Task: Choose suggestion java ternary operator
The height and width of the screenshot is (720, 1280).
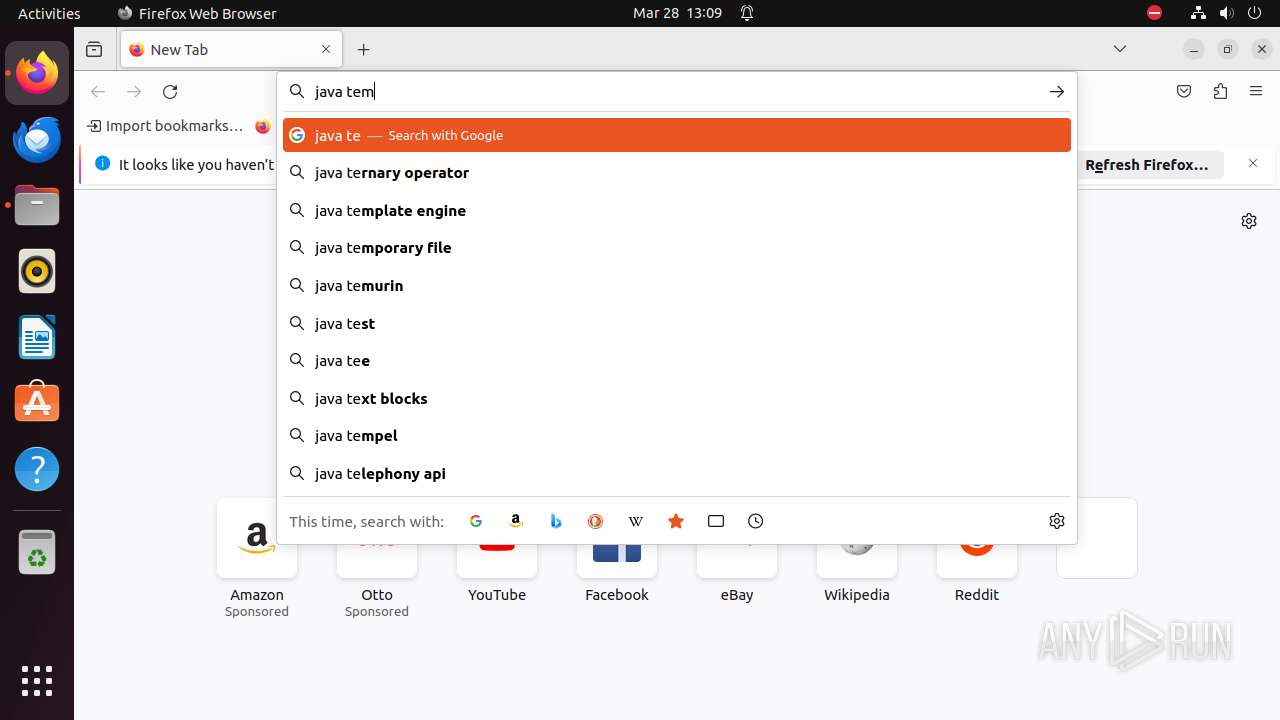Action: [x=677, y=173]
